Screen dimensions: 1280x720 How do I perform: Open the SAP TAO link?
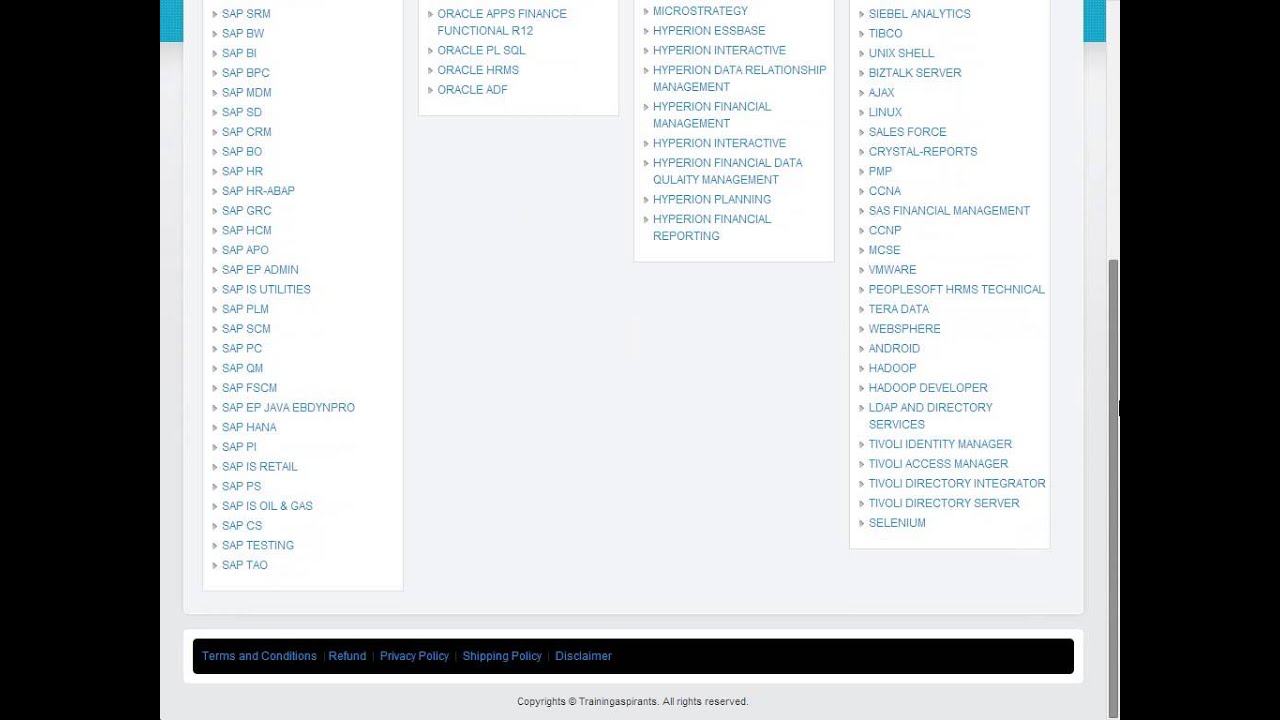tap(245, 565)
